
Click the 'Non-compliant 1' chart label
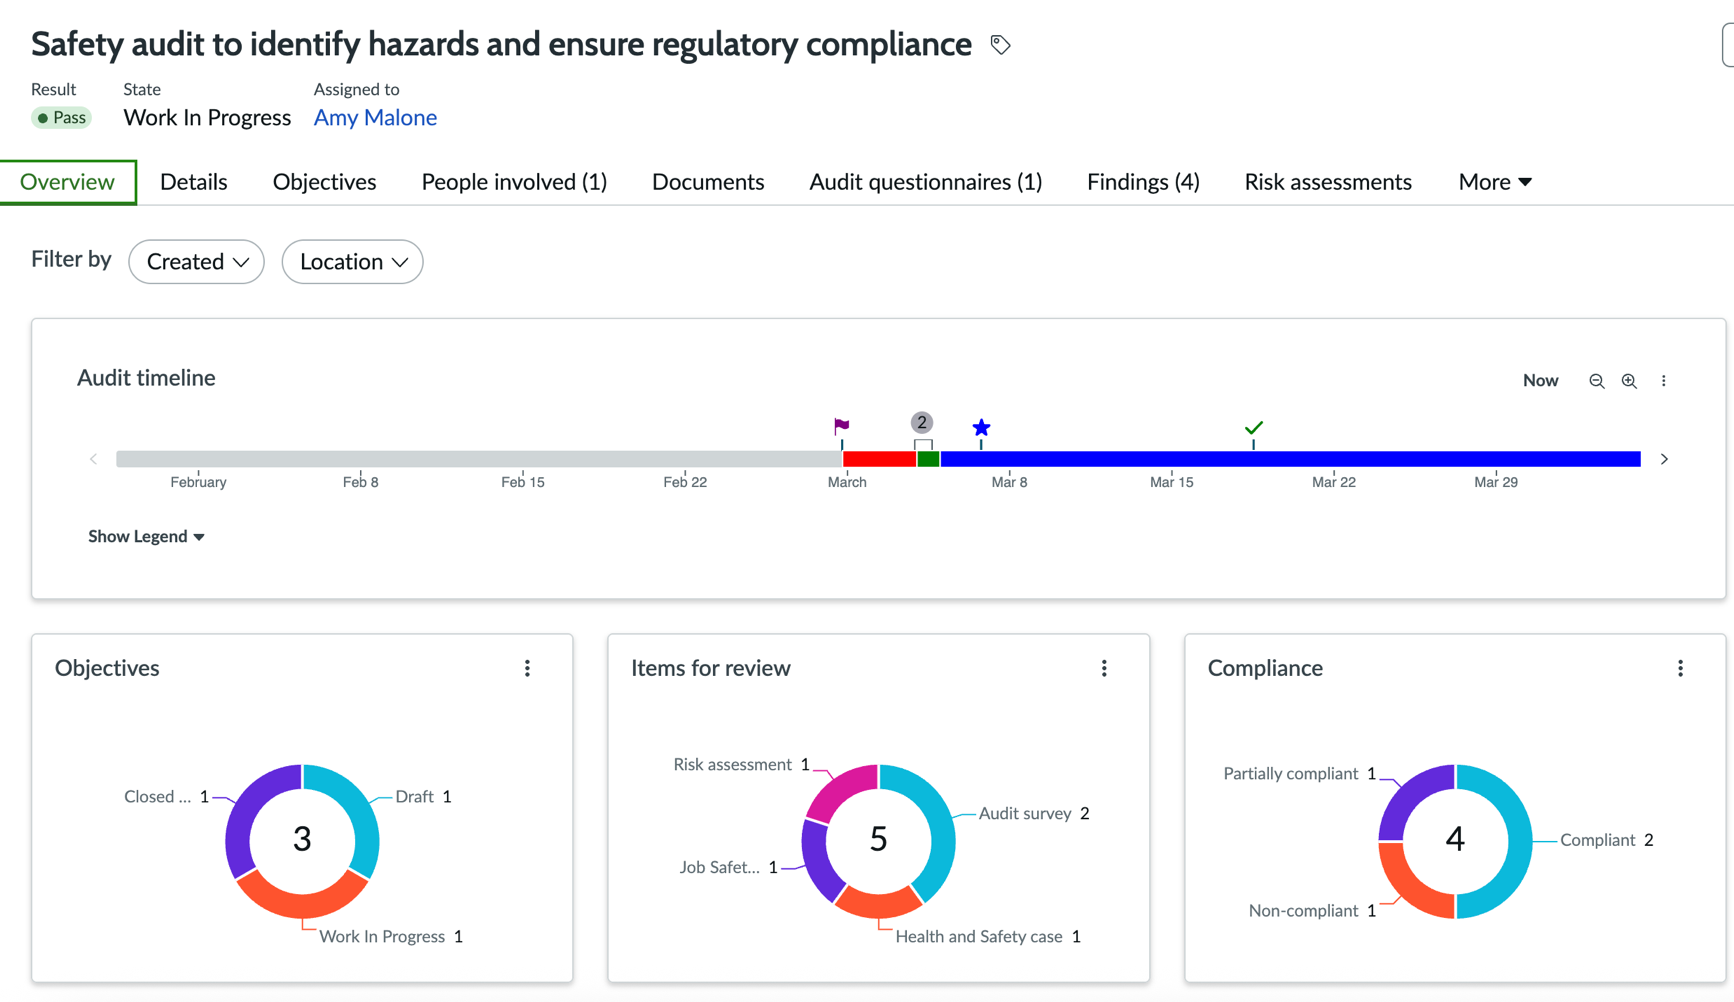coord(1312,911)
